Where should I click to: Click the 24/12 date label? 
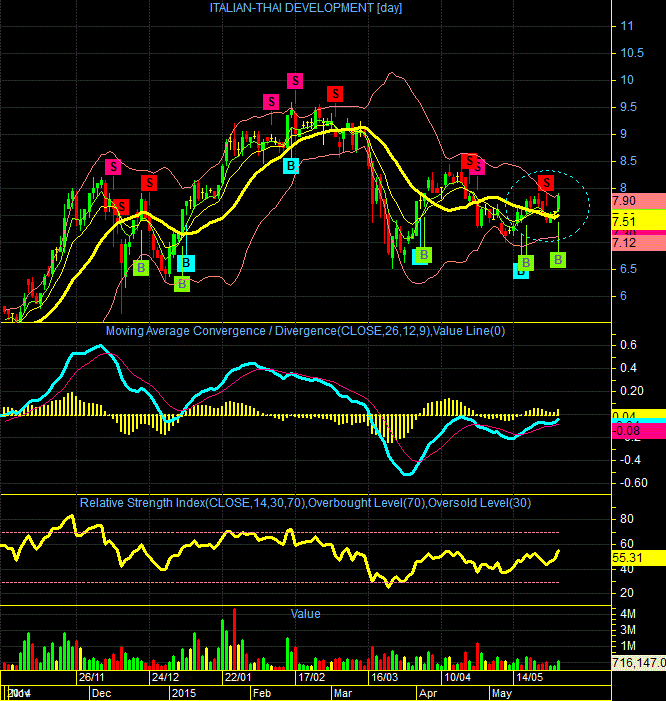[165, 677]
